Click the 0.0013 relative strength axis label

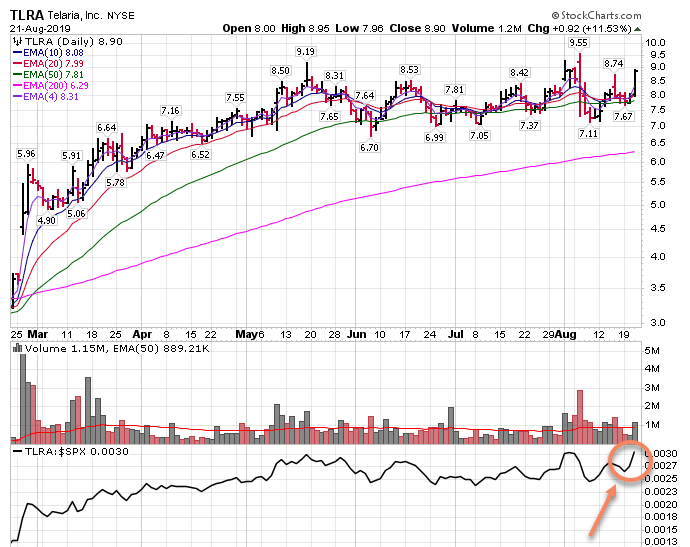pos(661,542)
